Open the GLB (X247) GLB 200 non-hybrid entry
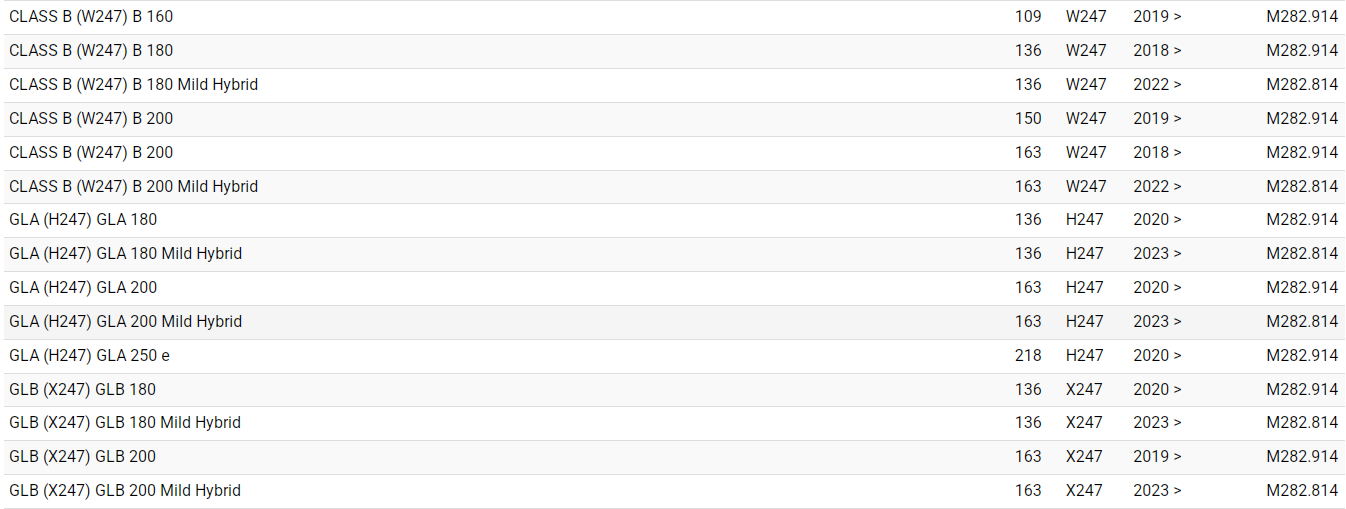Screen dimensions: 1346x509 coord(82,457)
